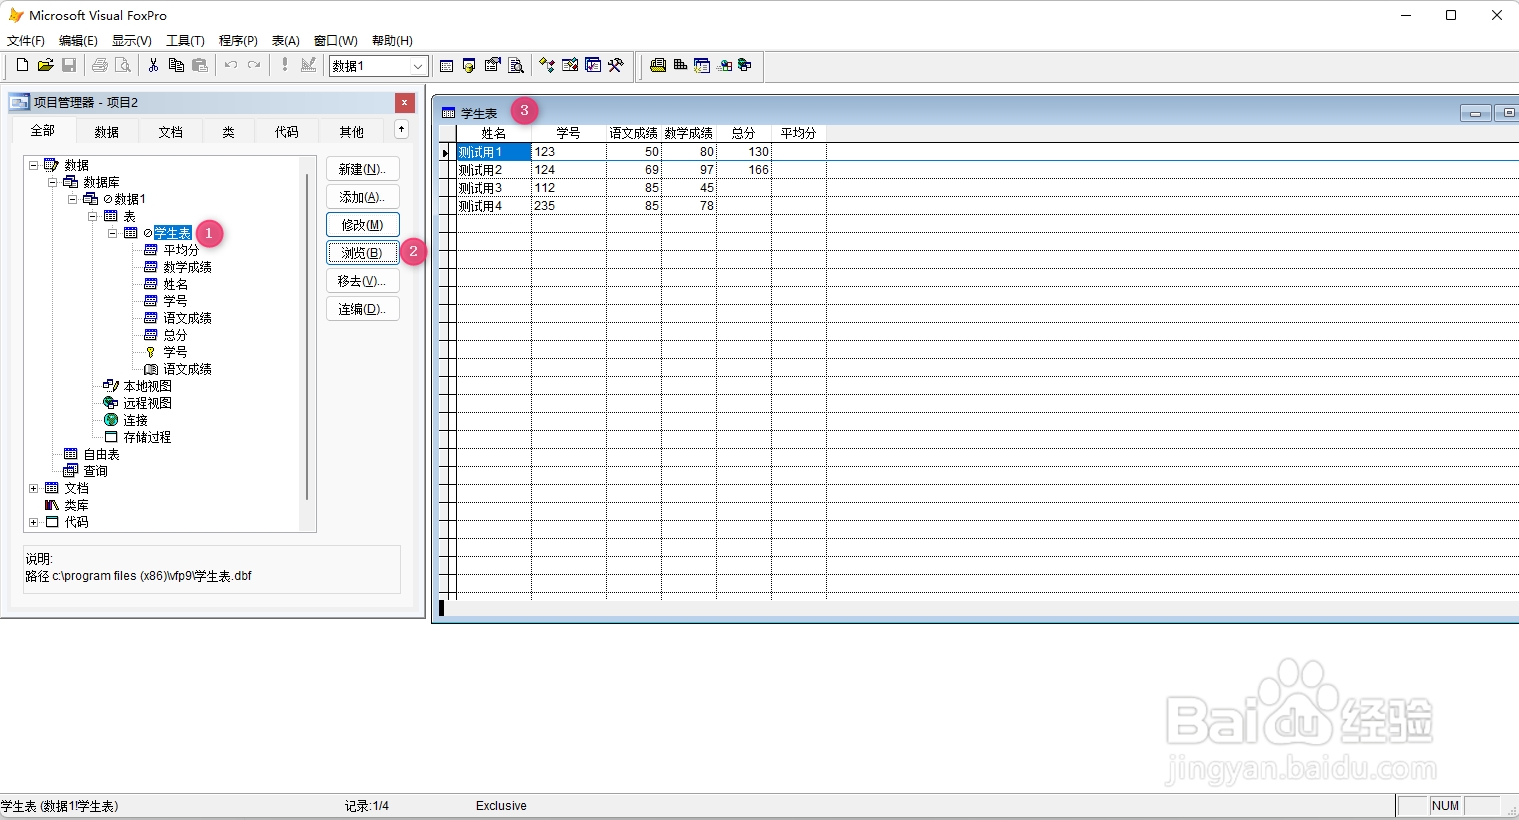Click the project tree vertical scrollbar
1519x820 pixels.
[307, 337]
